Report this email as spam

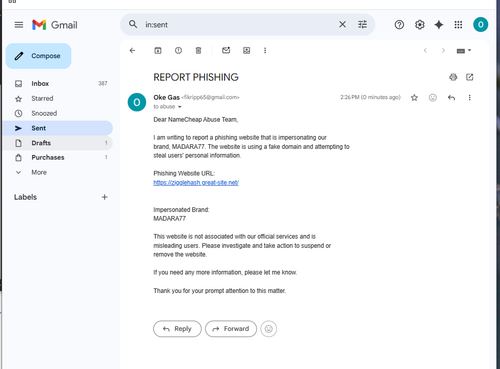178,50
